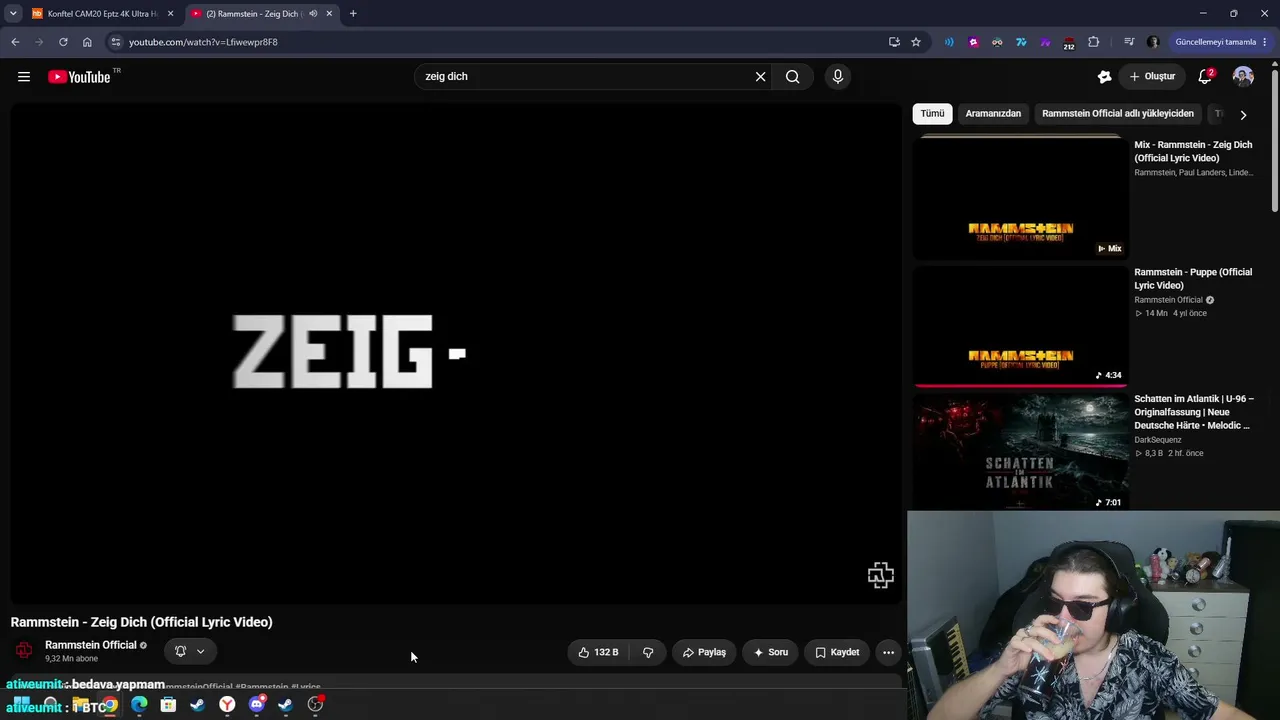1280x720 pixels.
Task: Open the YouTube guide hamburger menu
Action: click(x=24, y=77)
